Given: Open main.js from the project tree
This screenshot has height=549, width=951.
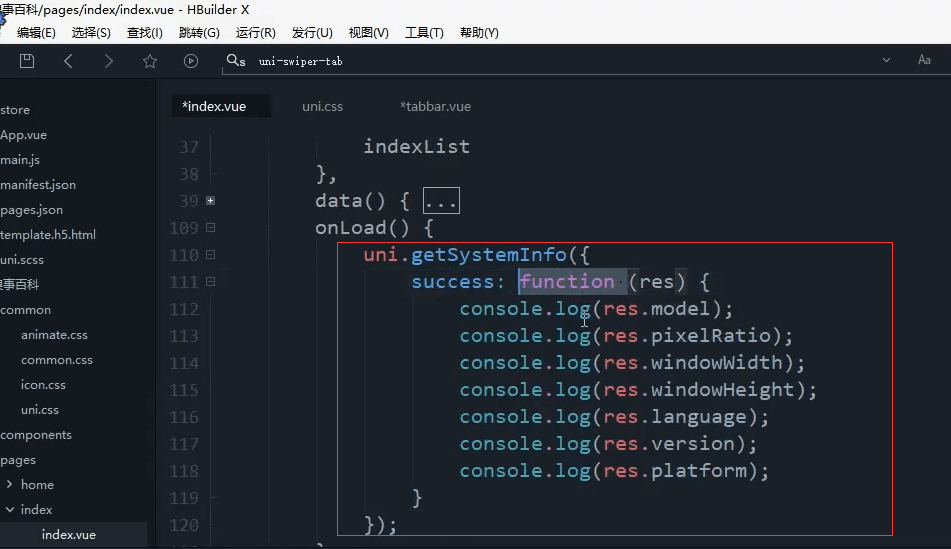Looking at the screenshot, I should (x=20, y=160).
